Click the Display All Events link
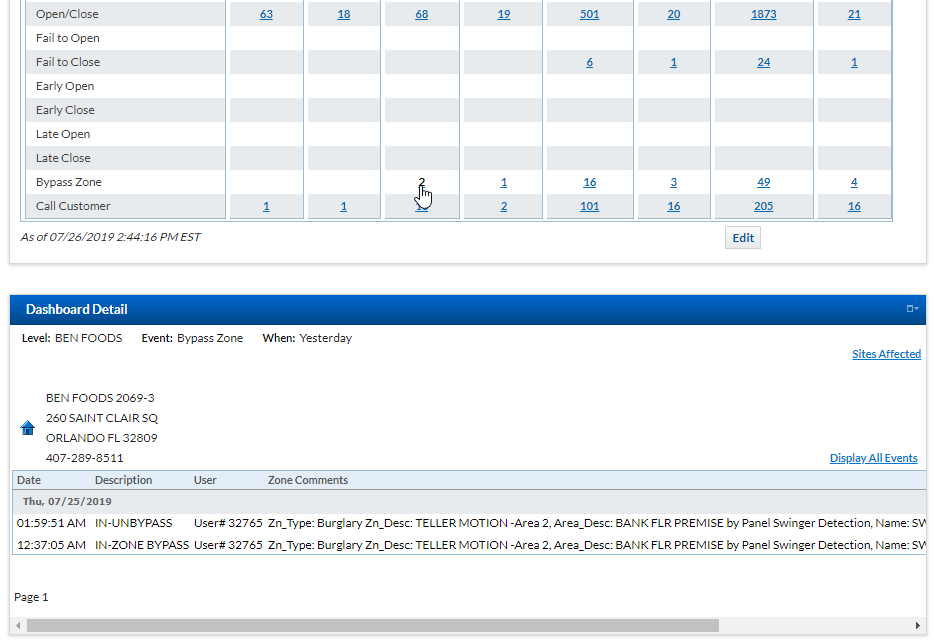The image size is (934, 644). coord(873,458)
